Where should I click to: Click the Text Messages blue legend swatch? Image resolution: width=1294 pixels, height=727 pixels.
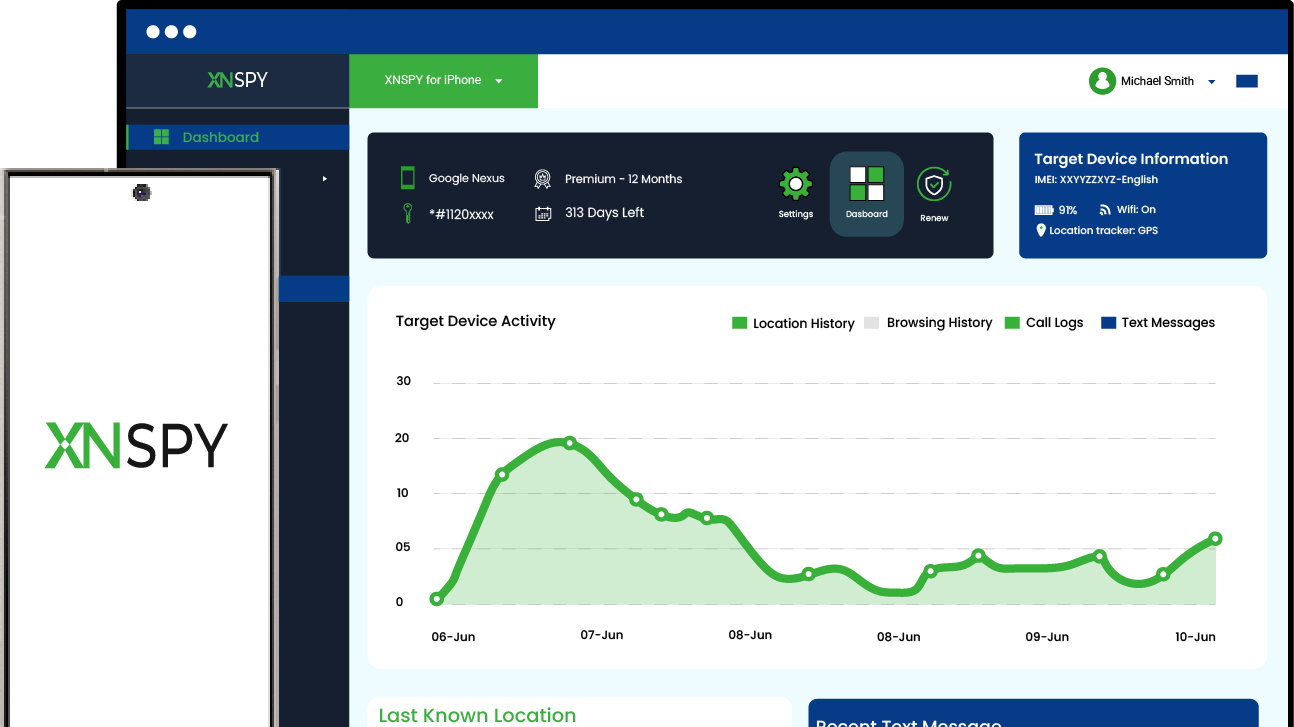(x=1108, y=323)
